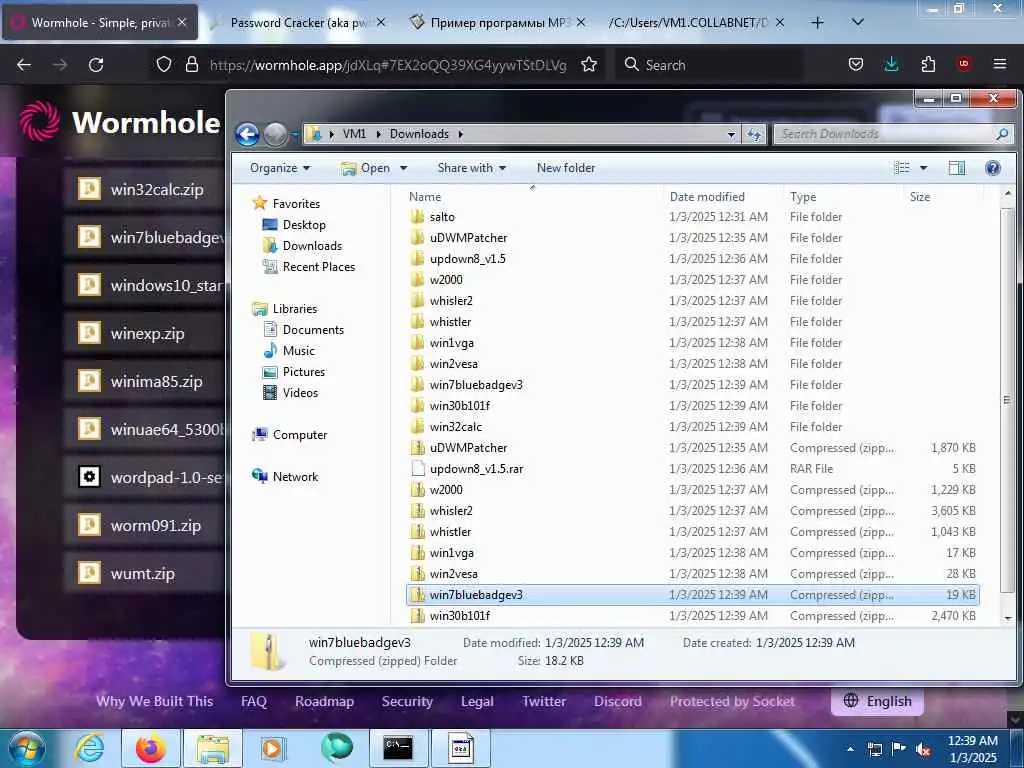Expand the address bar history dropdown
The width and height of the screenshot is (1024, 768).
point(731,135)
